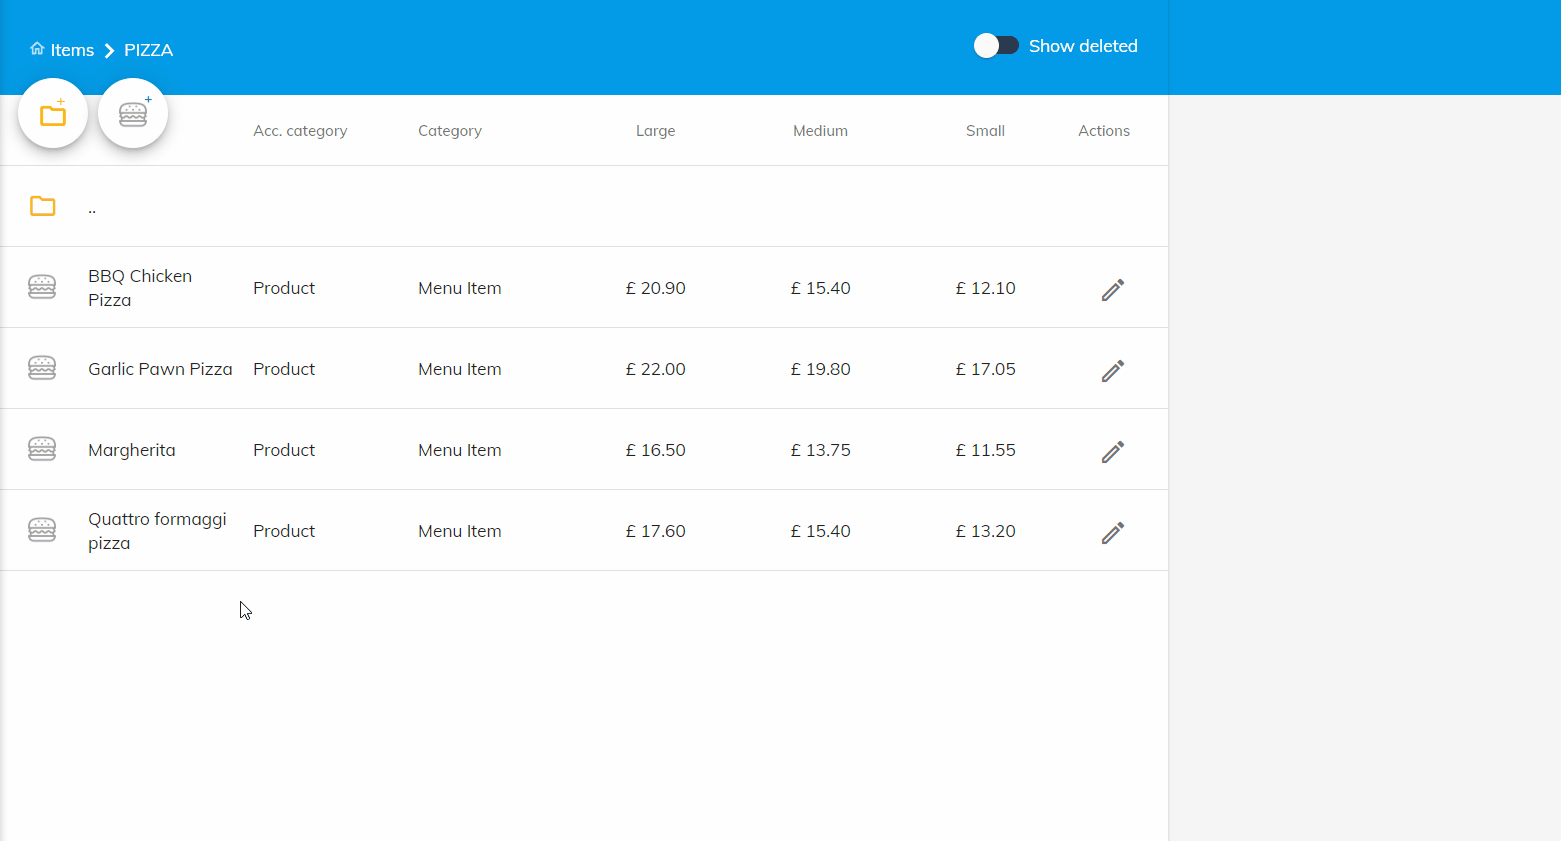
Task: Edit the Quattro formaggi pizza item
Action: 1112,532
